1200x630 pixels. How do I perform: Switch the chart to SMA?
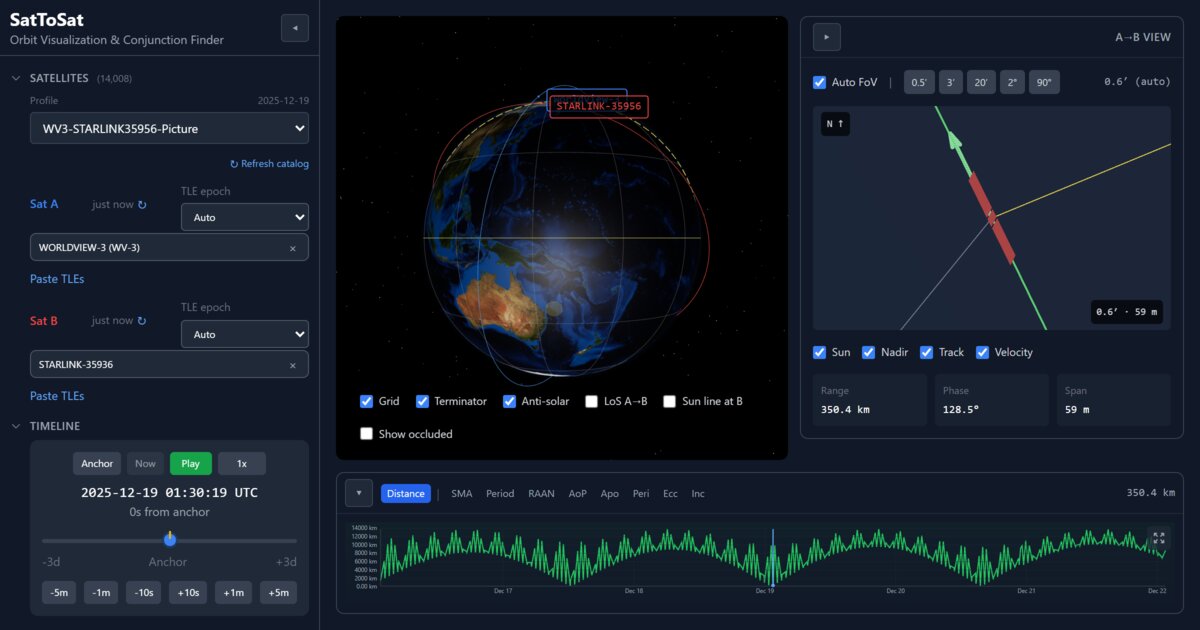[x=464, y=493]
